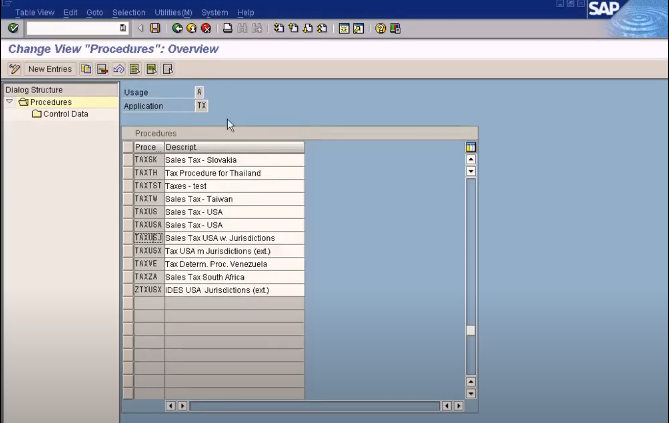Screen dimensions: 669x423
Task: Go to Previous Page icon
Action: (293, 28)
